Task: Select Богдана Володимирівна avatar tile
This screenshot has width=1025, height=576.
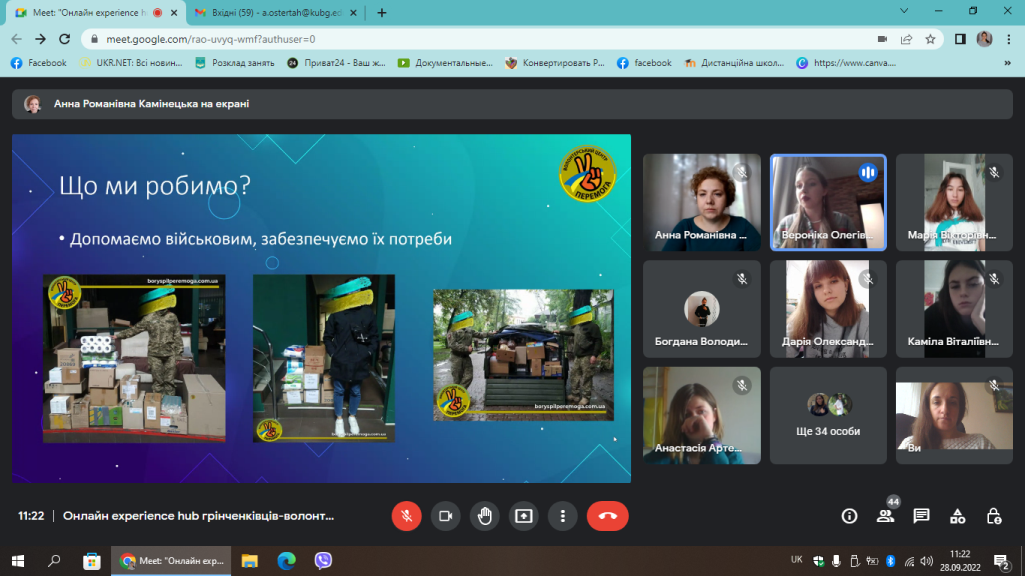Action: pyautogui.click(x=701, y=309)
